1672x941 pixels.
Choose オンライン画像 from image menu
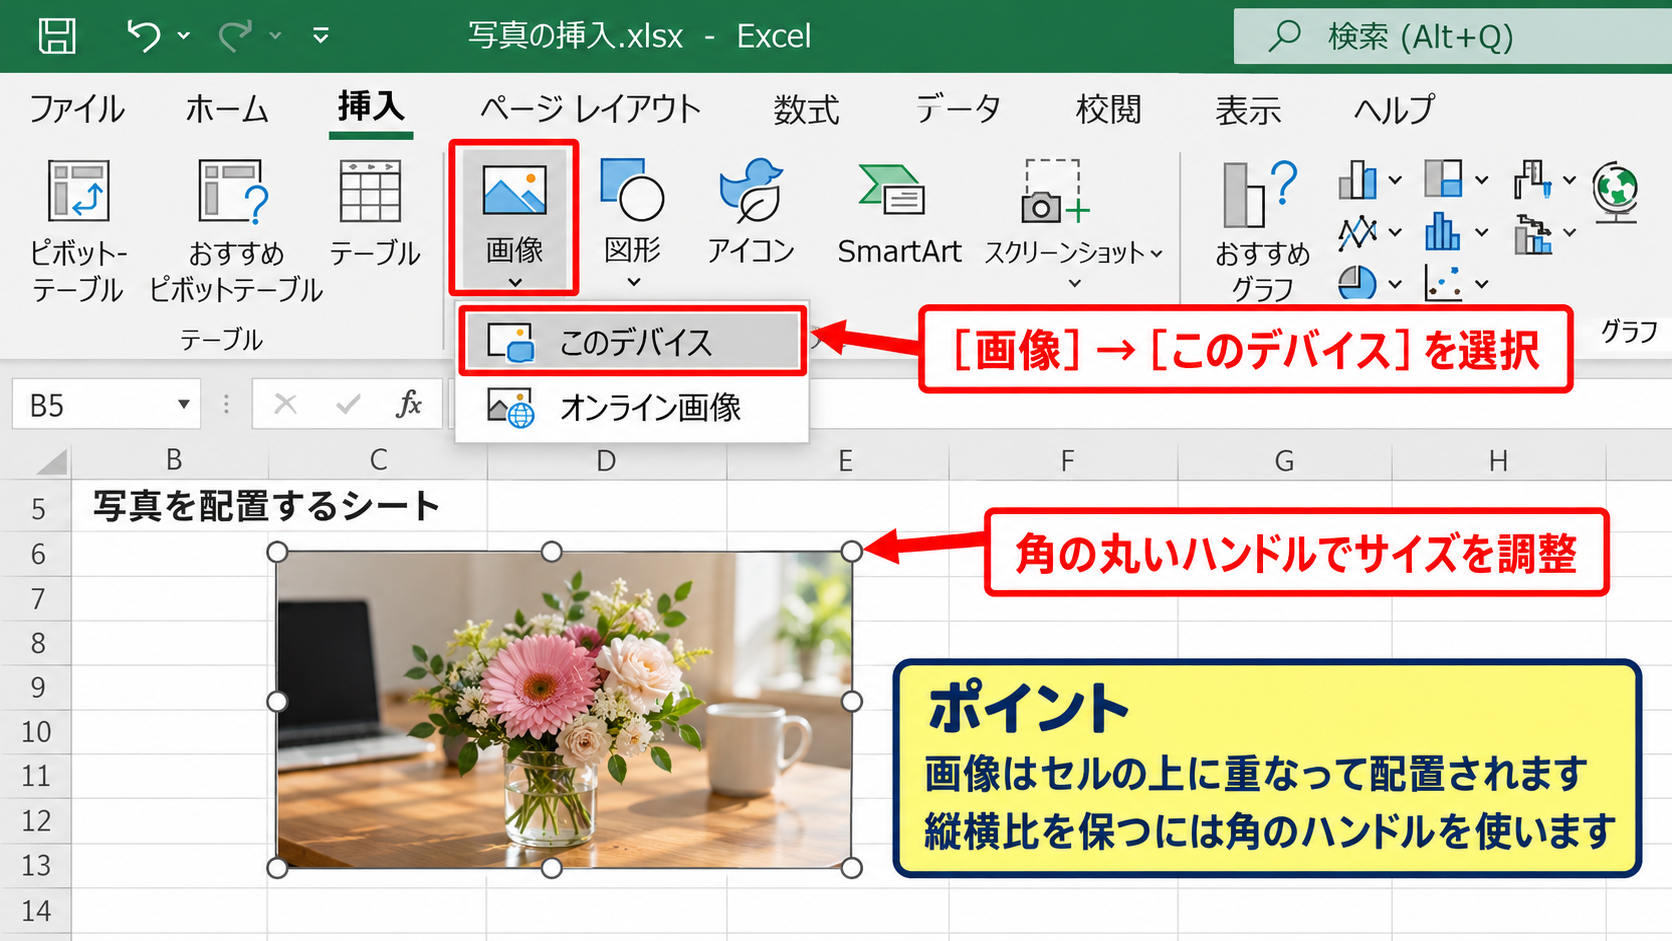point(632,407)
